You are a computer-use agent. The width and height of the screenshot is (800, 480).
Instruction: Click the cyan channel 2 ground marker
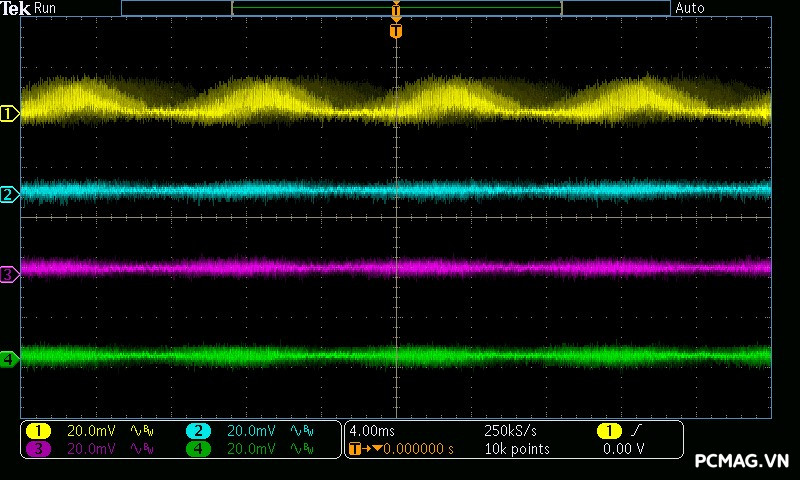point(9,194)
